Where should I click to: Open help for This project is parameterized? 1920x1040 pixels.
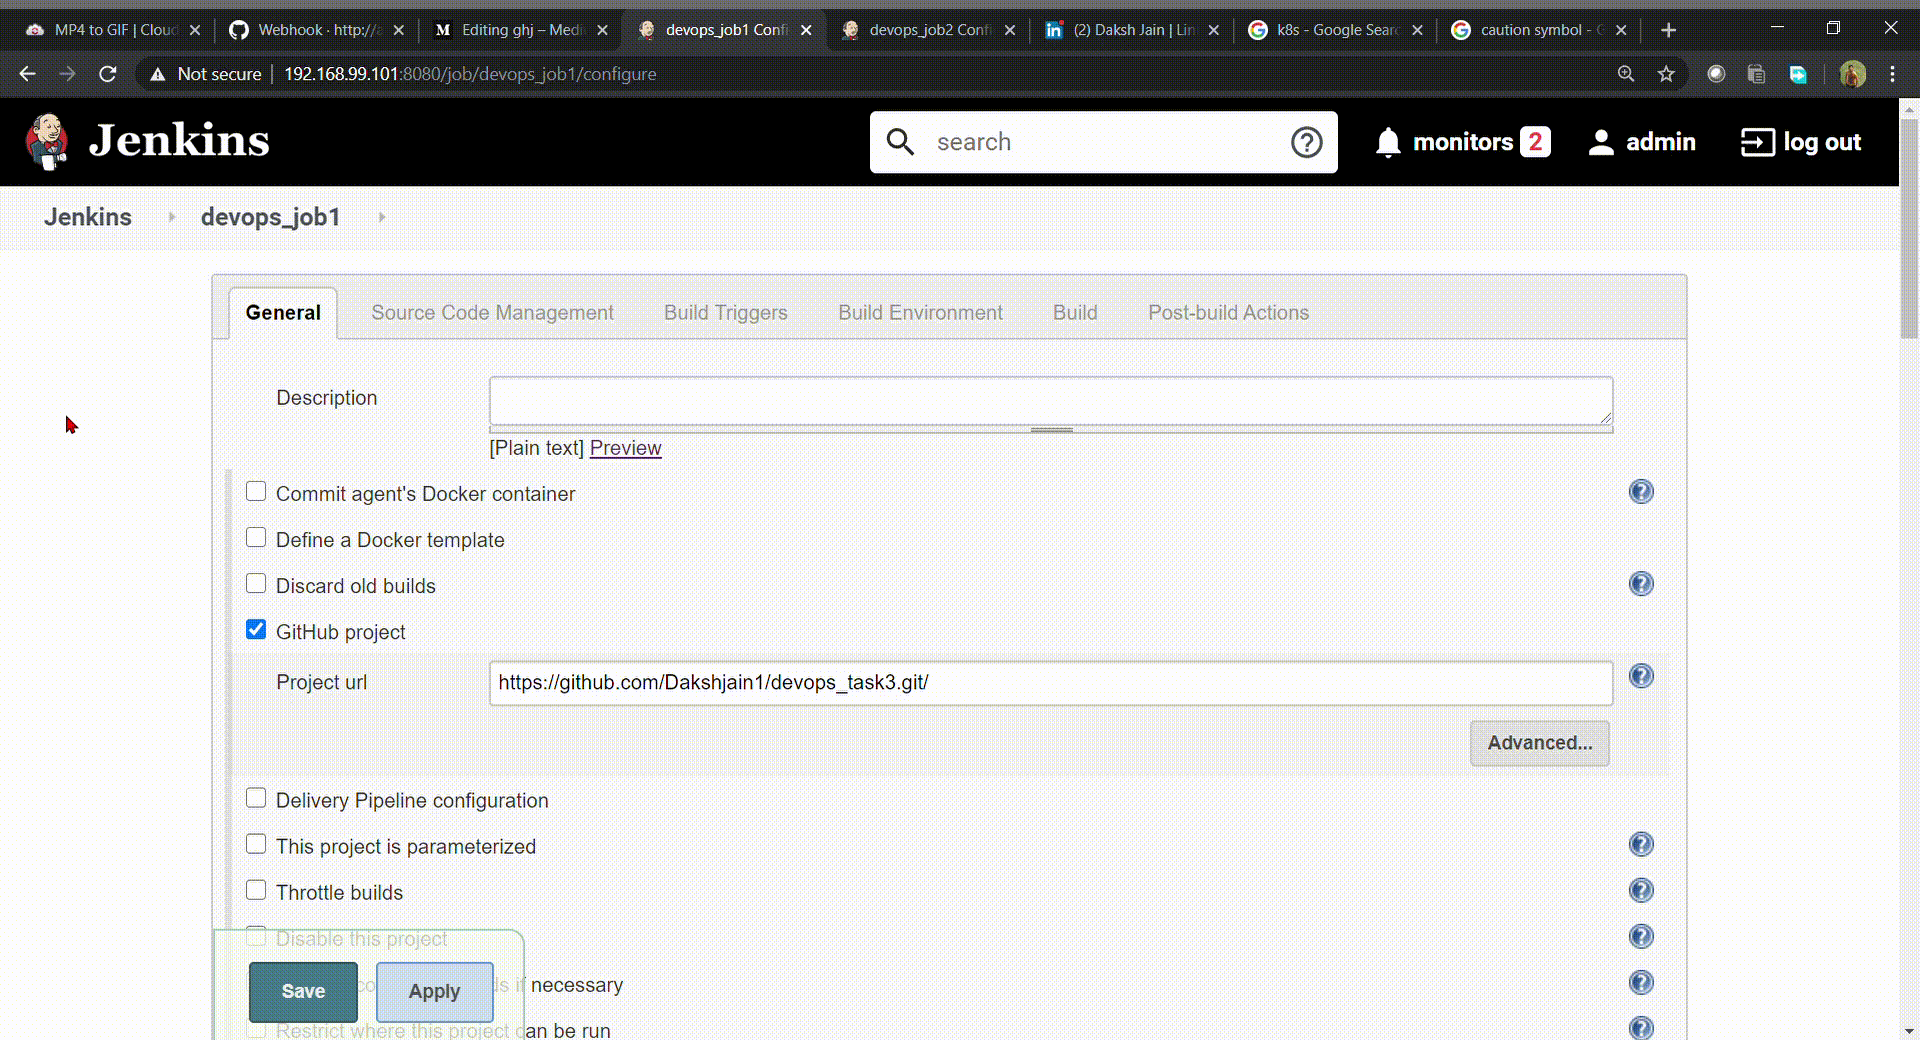[1641, 845]
